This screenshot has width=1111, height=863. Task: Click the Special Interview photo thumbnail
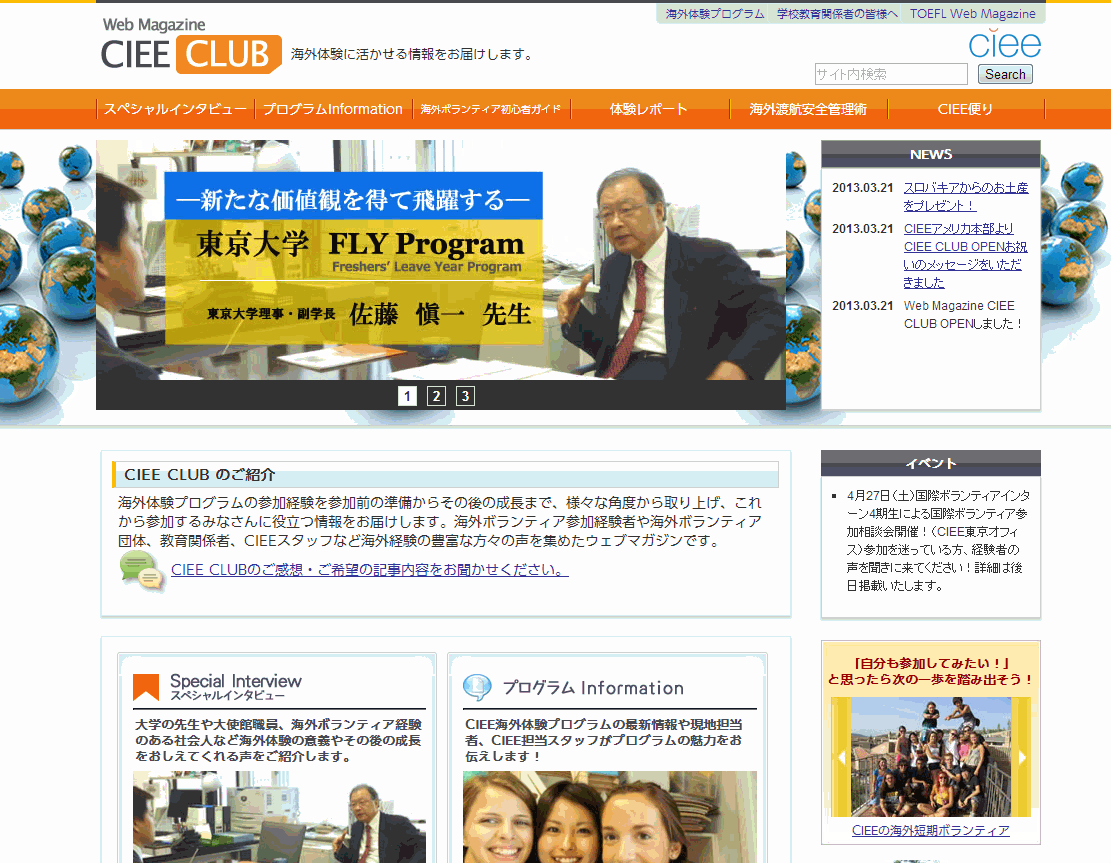279,817
